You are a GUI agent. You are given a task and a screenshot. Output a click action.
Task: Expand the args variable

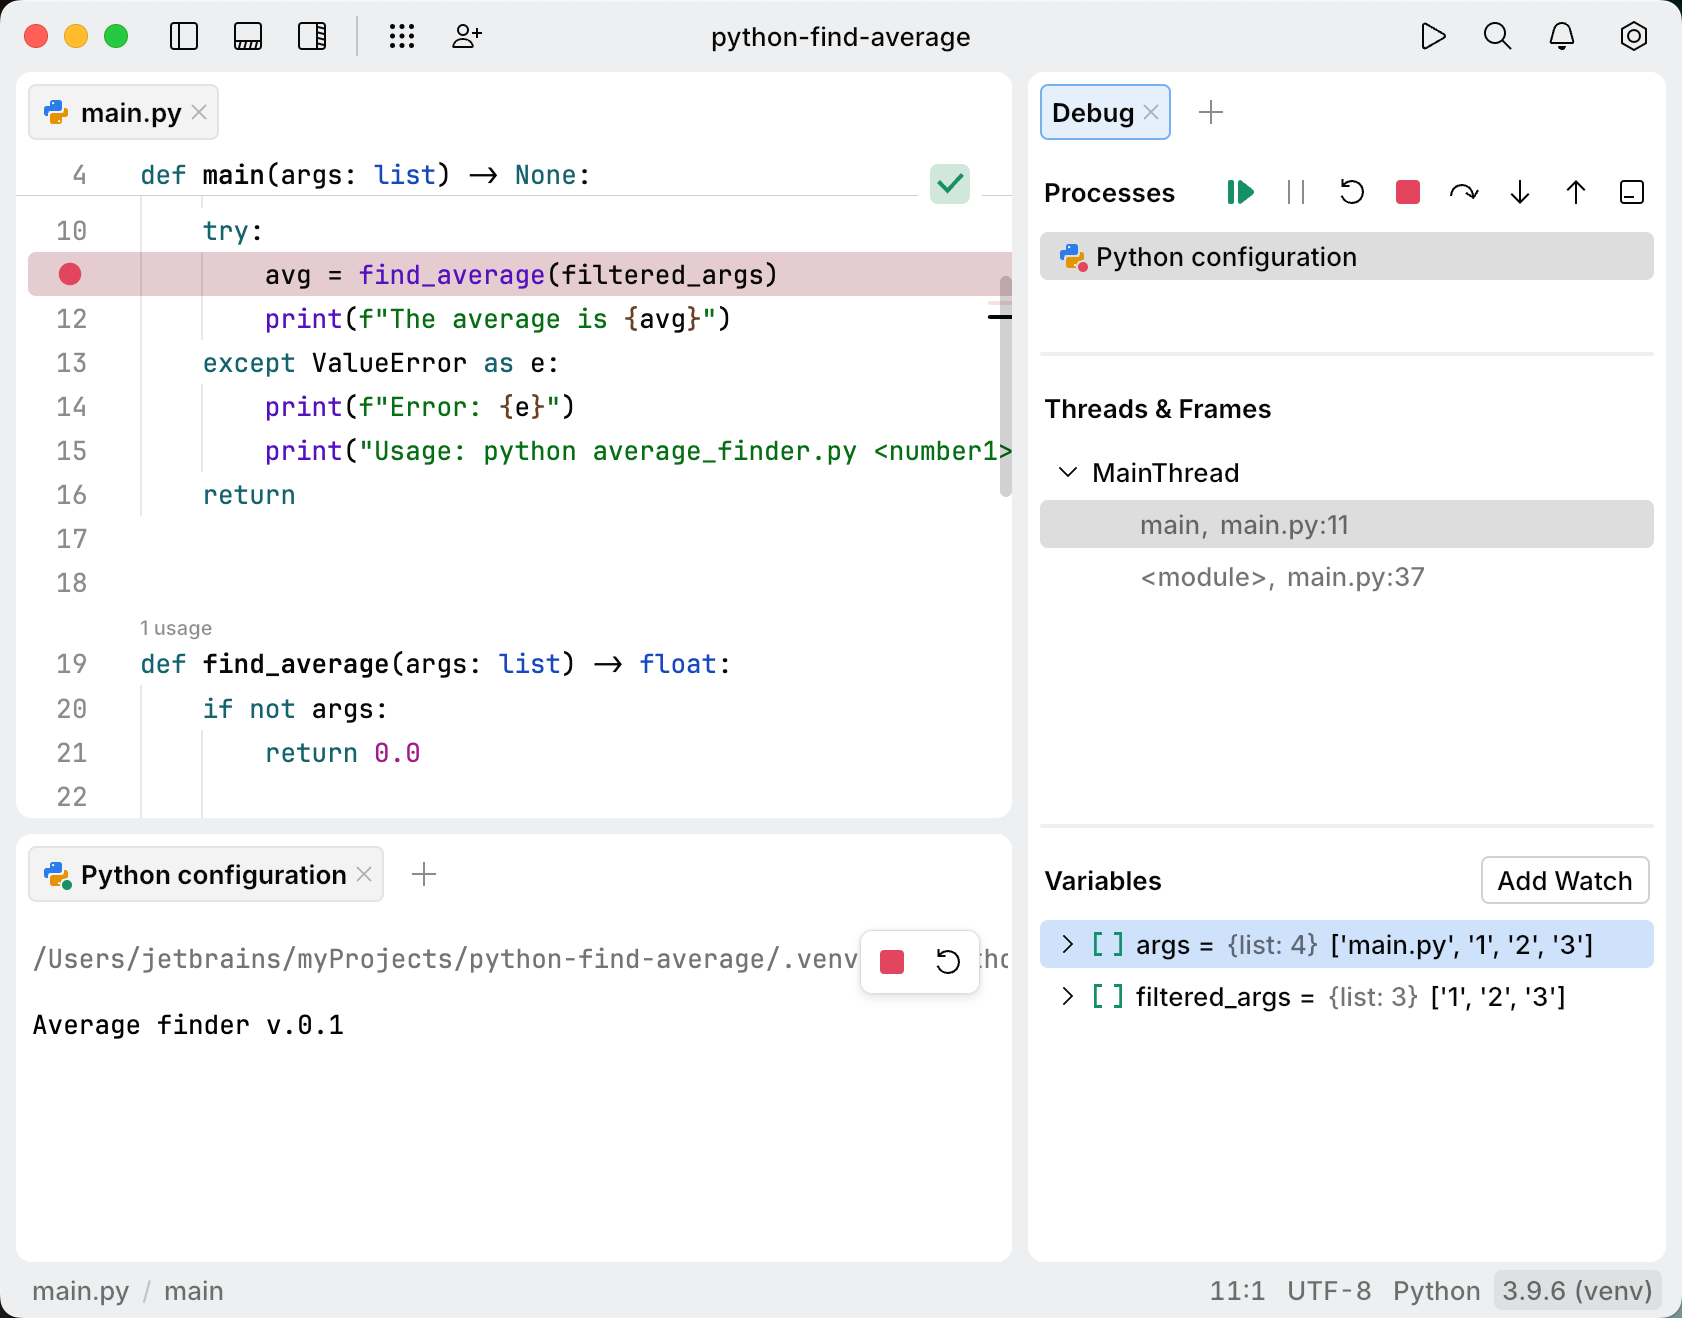point(1067,944)
